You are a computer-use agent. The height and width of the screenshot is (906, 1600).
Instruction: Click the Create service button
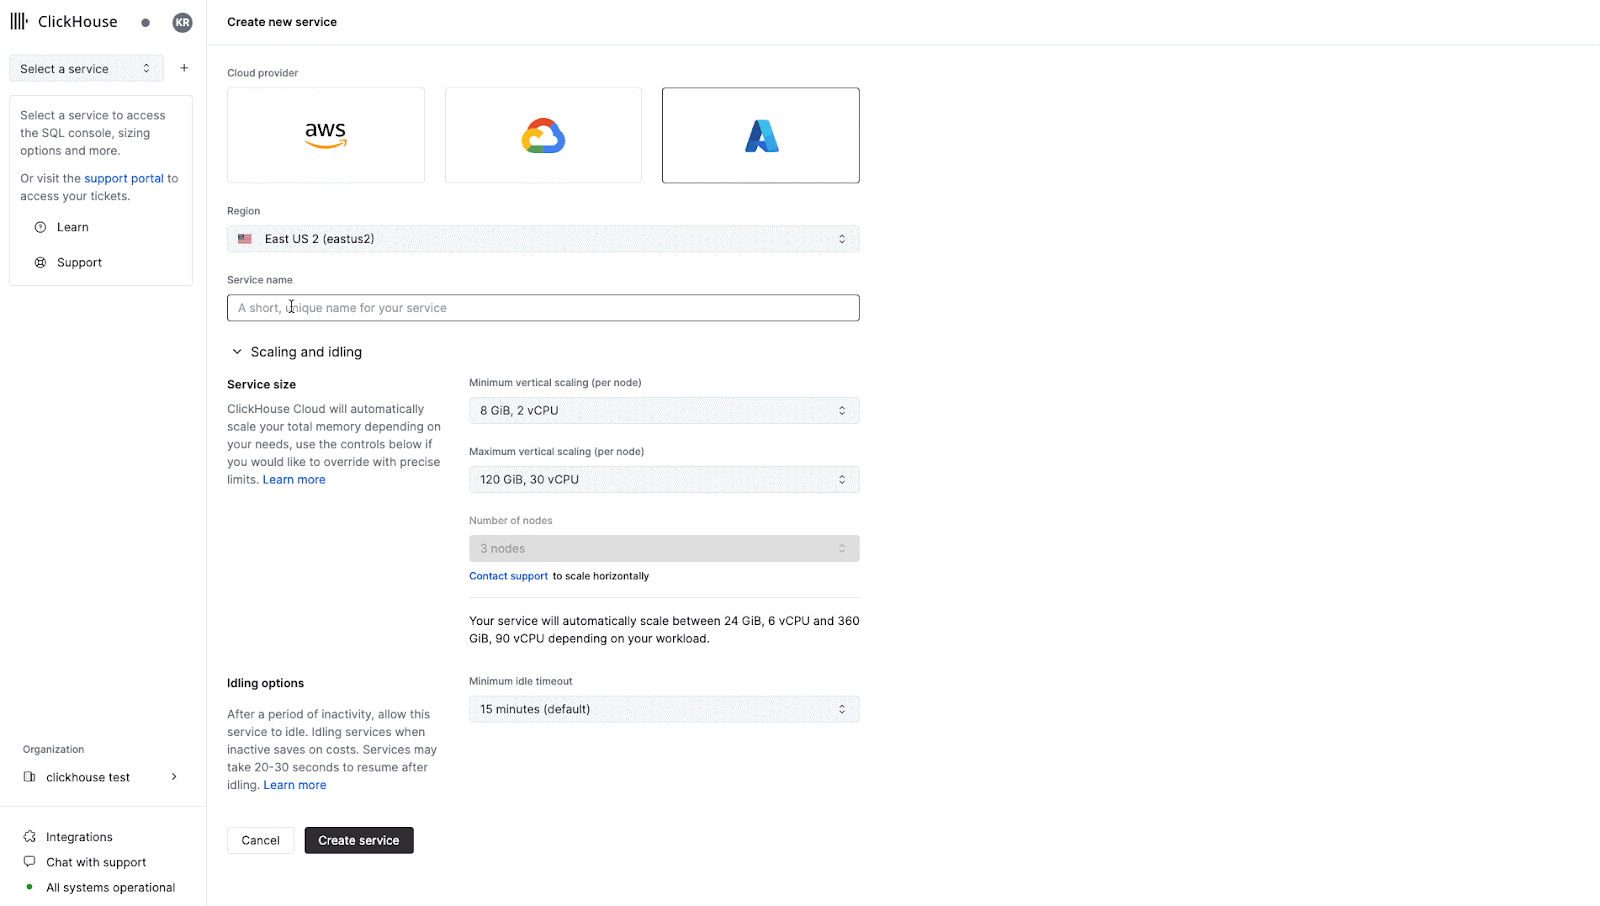358,840
